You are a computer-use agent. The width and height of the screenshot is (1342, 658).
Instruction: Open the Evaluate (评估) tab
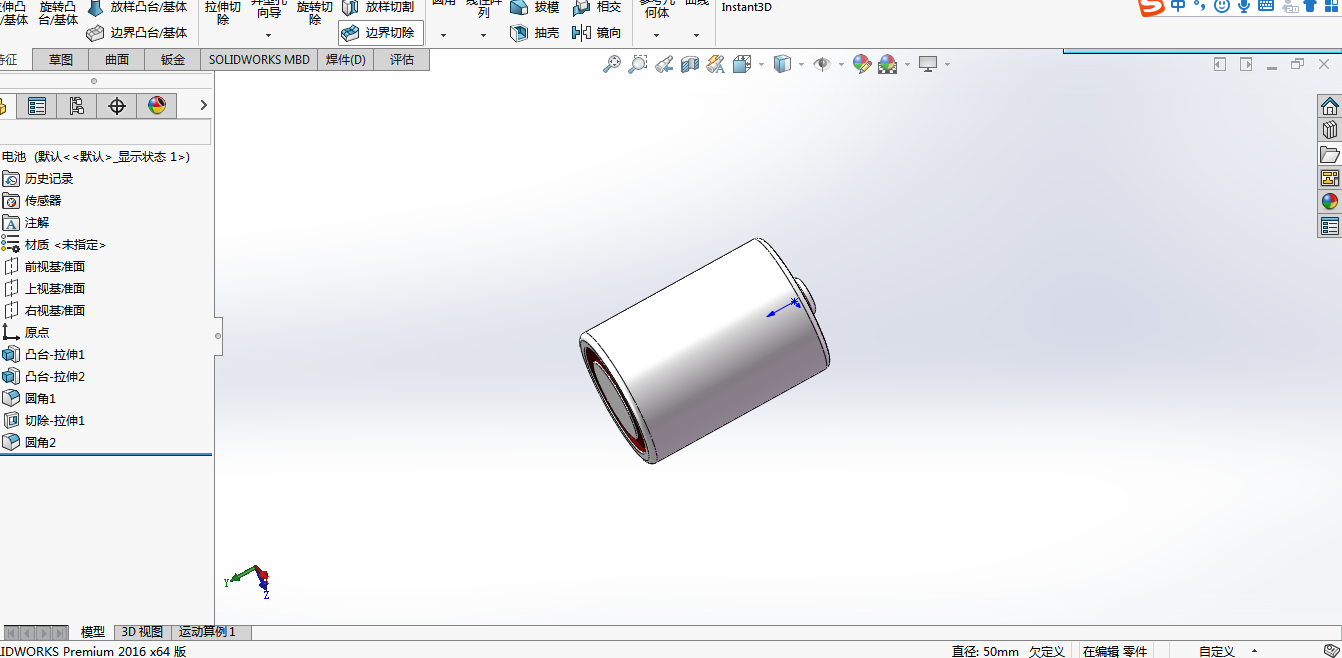(x=402, y=60)
